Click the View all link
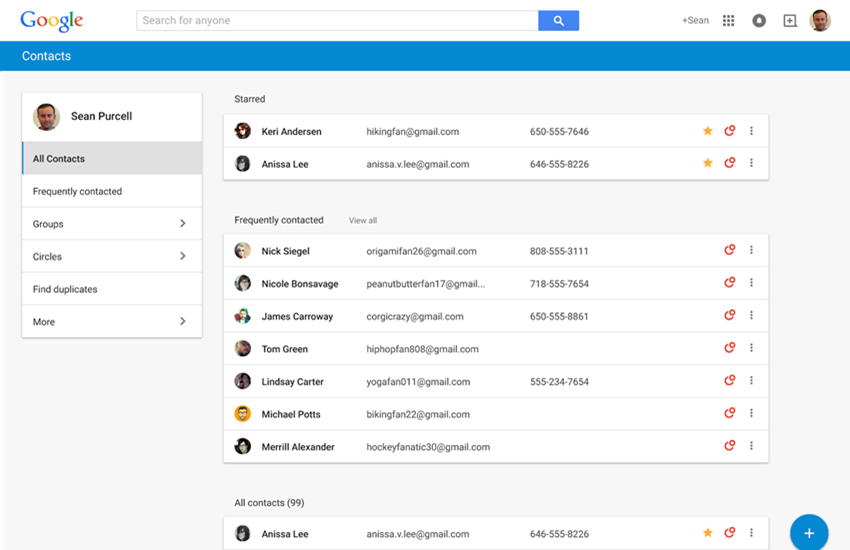 pos(363,221)
